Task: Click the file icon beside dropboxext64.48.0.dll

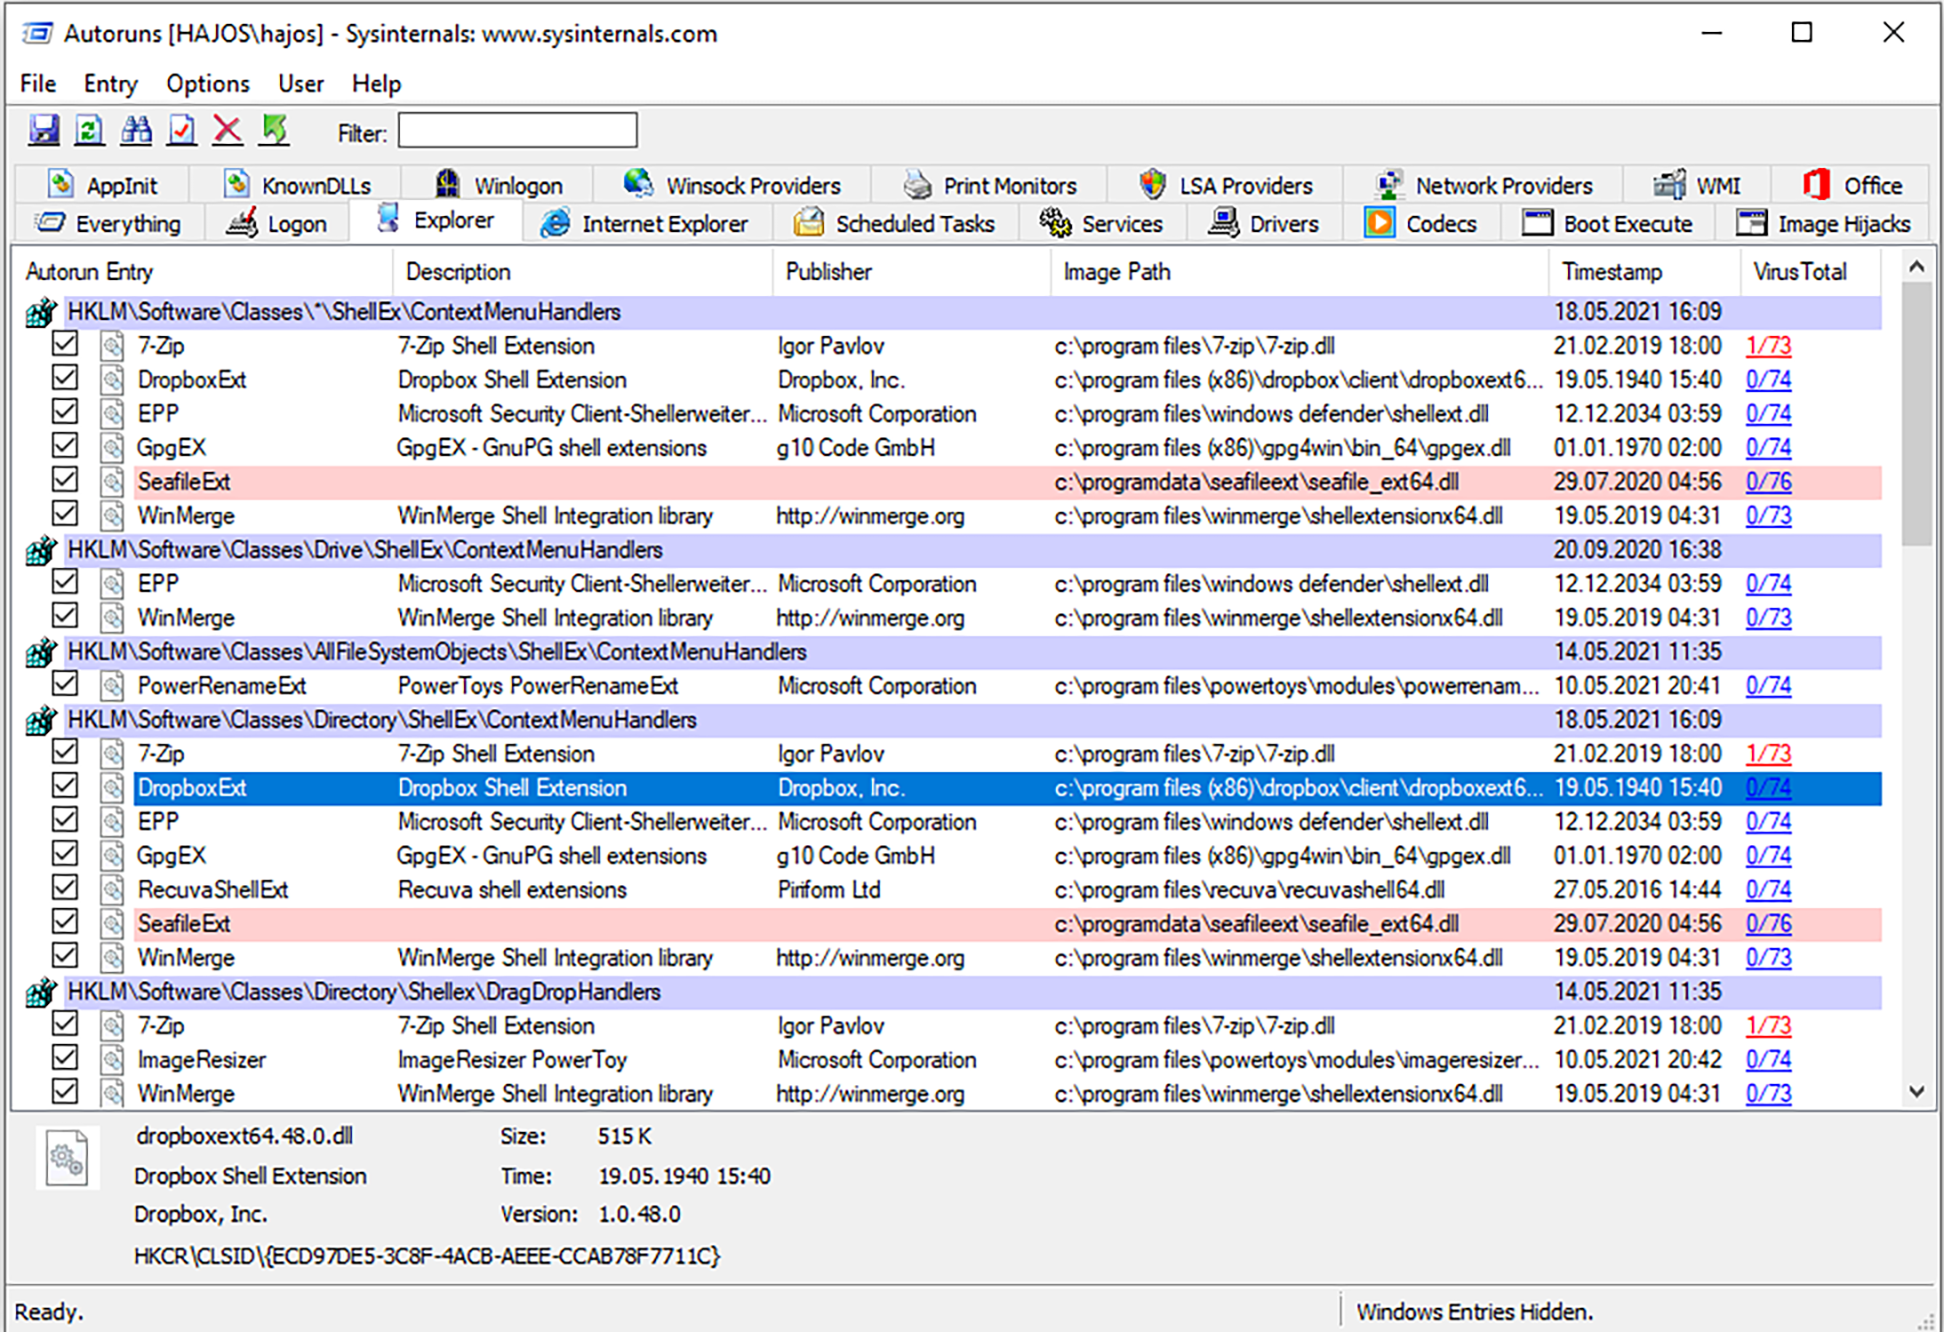Action: tap(68, 1158)
